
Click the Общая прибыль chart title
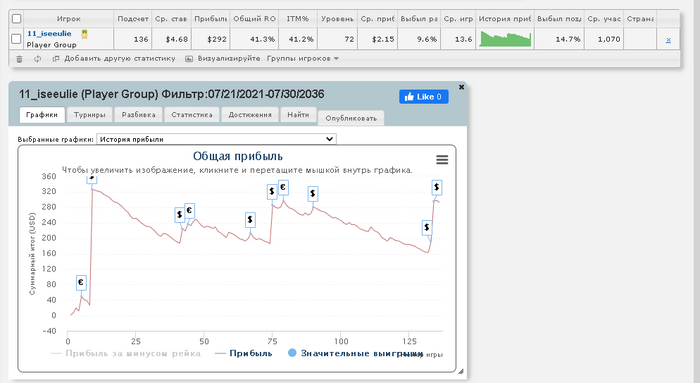pos(238,156)
